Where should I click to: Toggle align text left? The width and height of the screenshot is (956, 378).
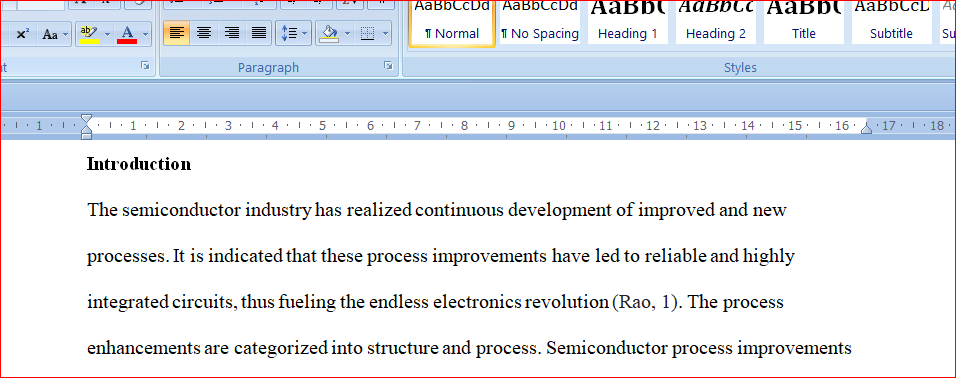(176, 34)
